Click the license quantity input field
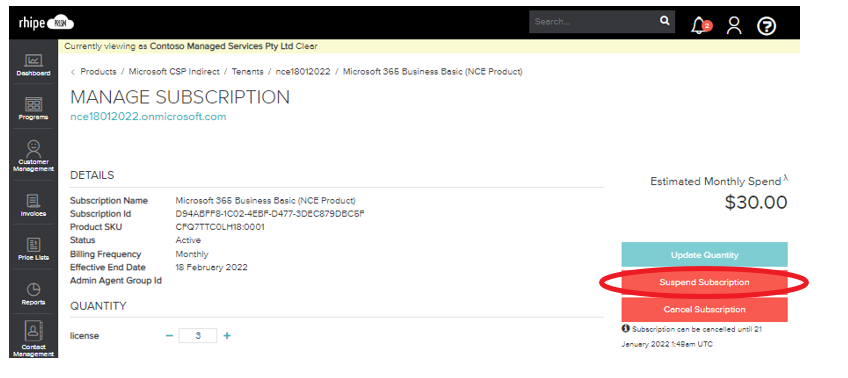Image resolution: width=848 pixels, height=378 pixels. coord(198,336)
